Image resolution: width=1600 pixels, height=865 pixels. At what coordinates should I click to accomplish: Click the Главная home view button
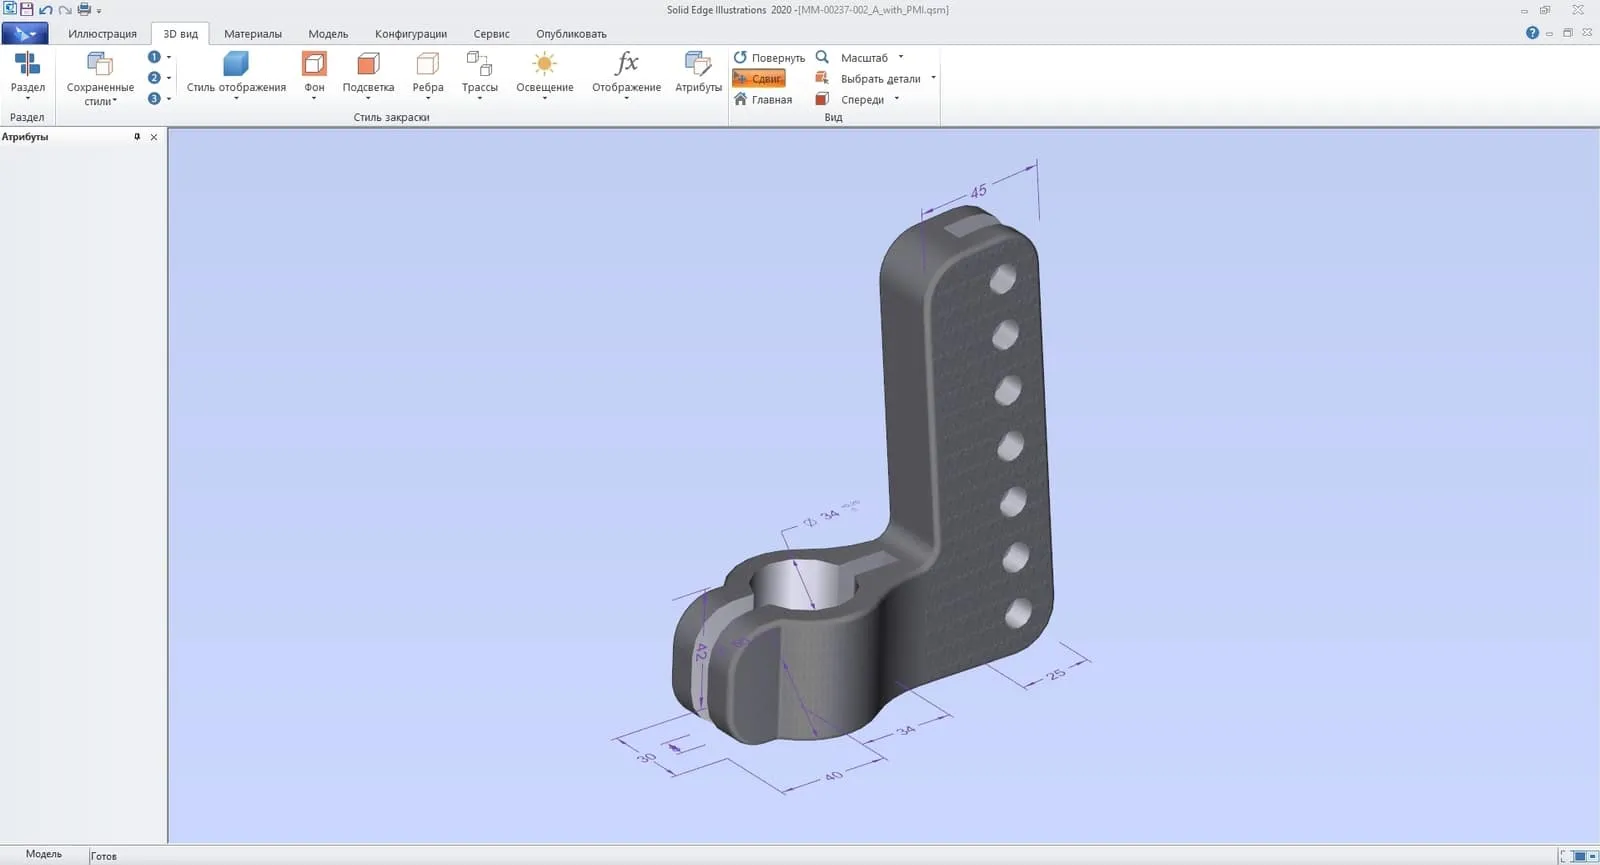pos(763,99)
